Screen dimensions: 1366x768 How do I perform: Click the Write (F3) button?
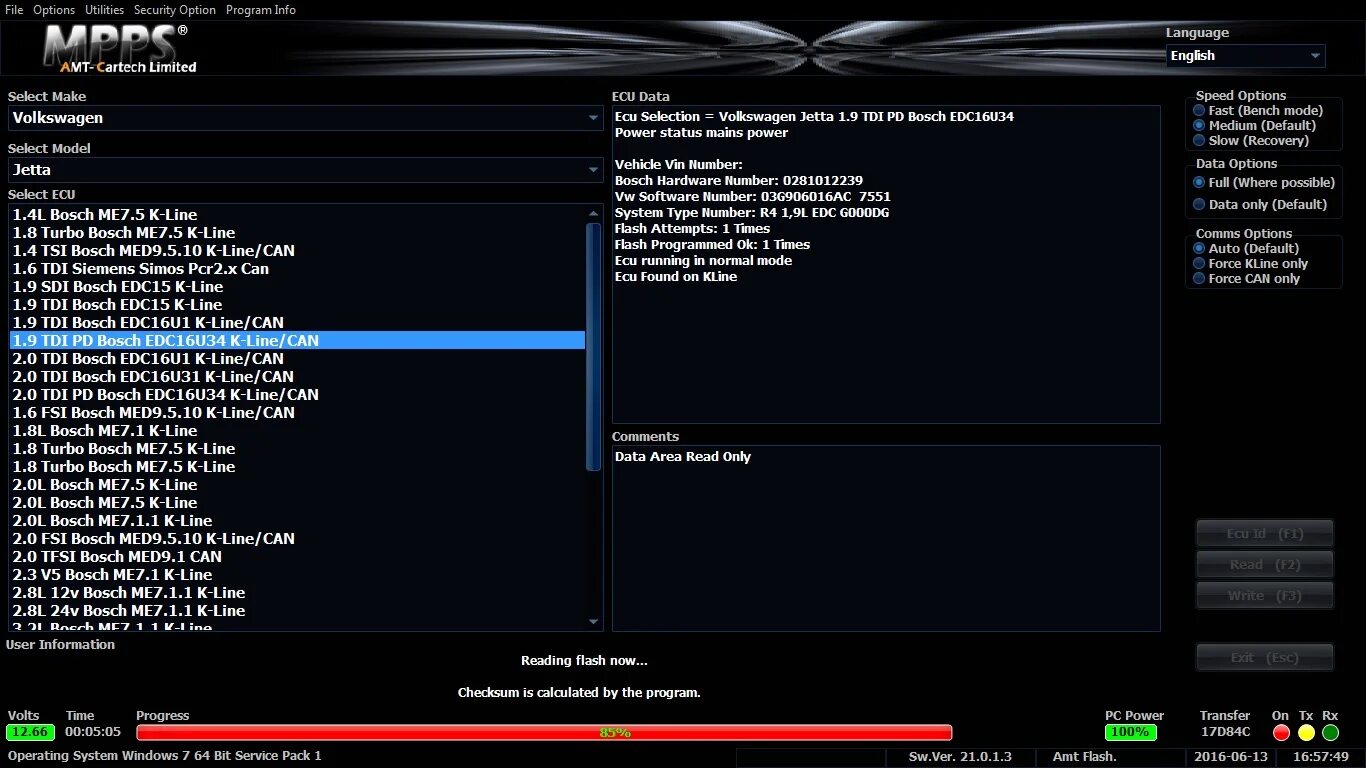1265,596
